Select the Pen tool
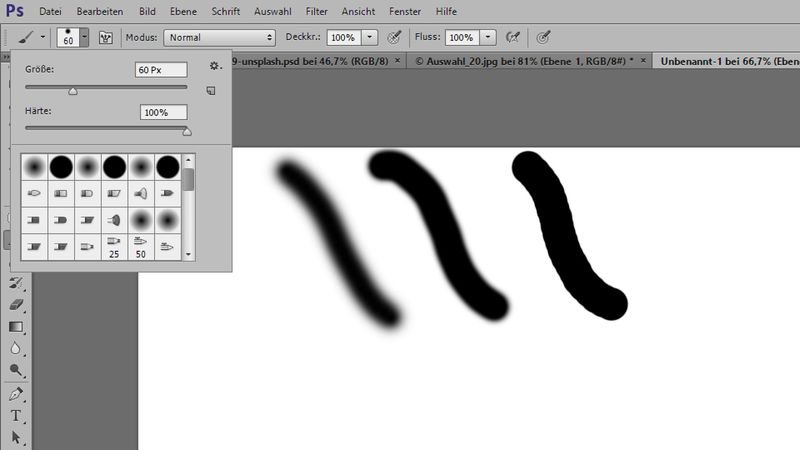Screen dimensions: 800x450 [16, 394]
